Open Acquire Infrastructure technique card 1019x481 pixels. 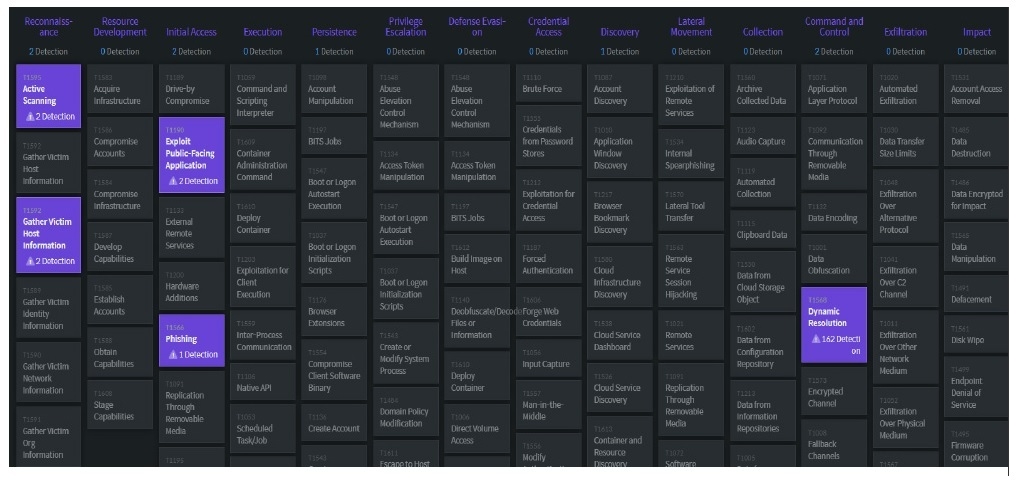120,93
